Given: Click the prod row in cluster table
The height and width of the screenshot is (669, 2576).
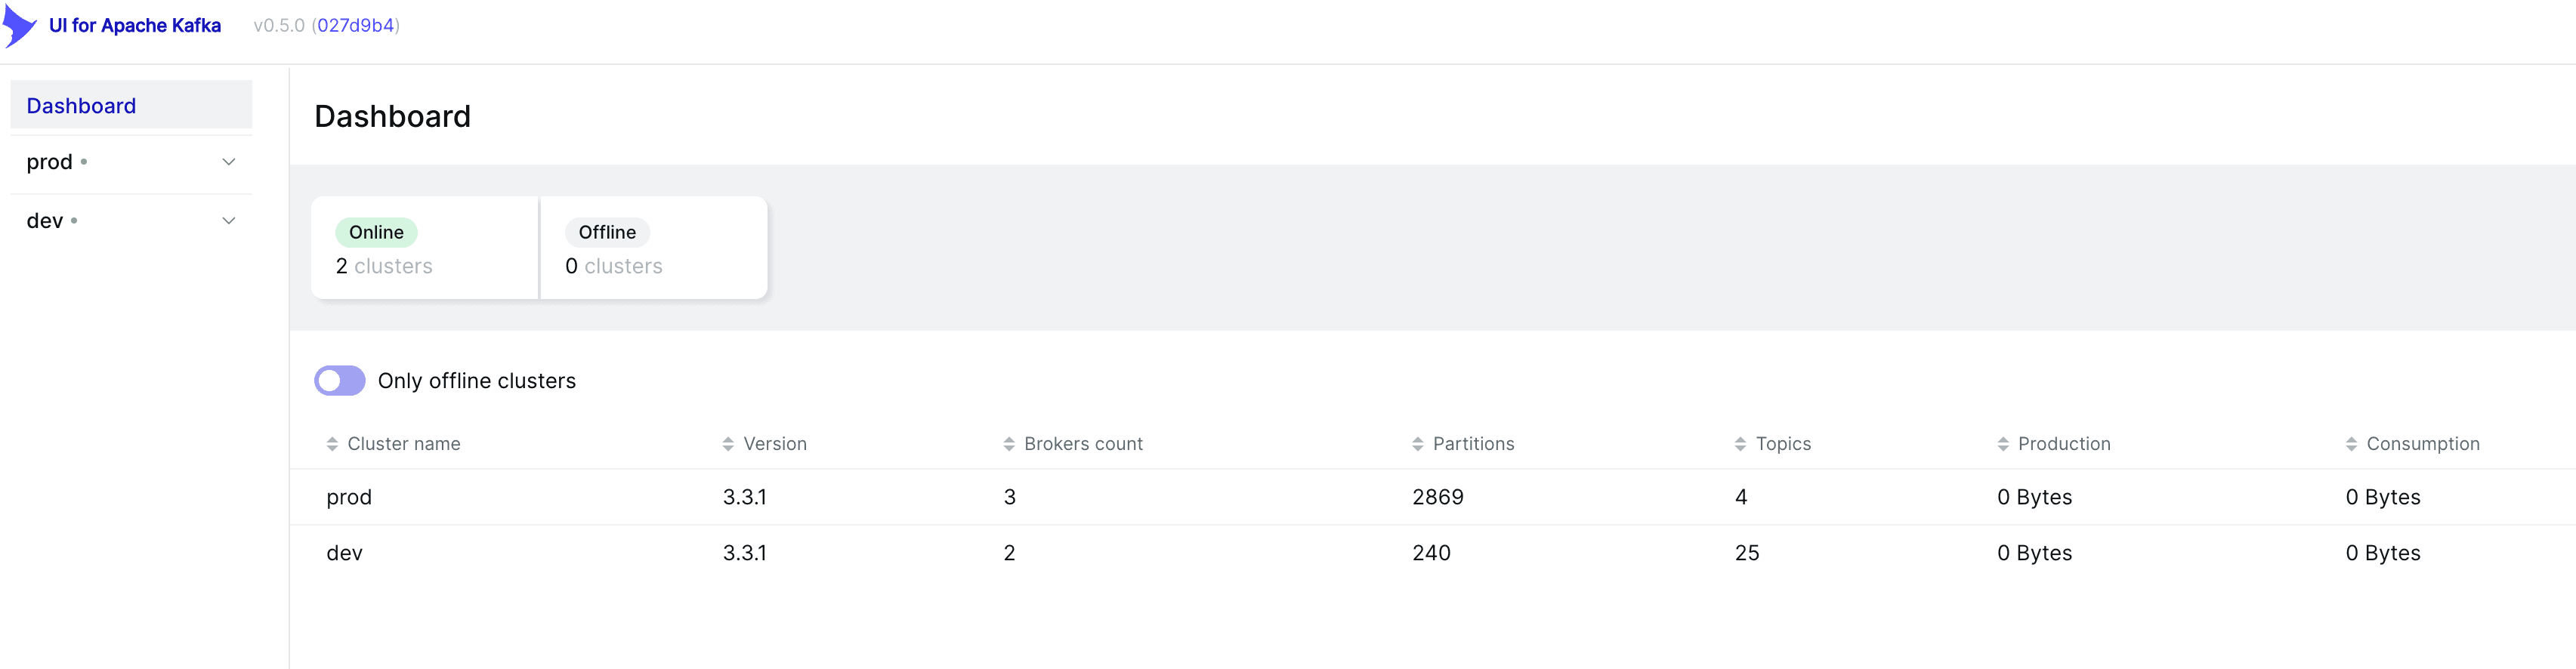Looking at the screenshot, I should point(349,497).
